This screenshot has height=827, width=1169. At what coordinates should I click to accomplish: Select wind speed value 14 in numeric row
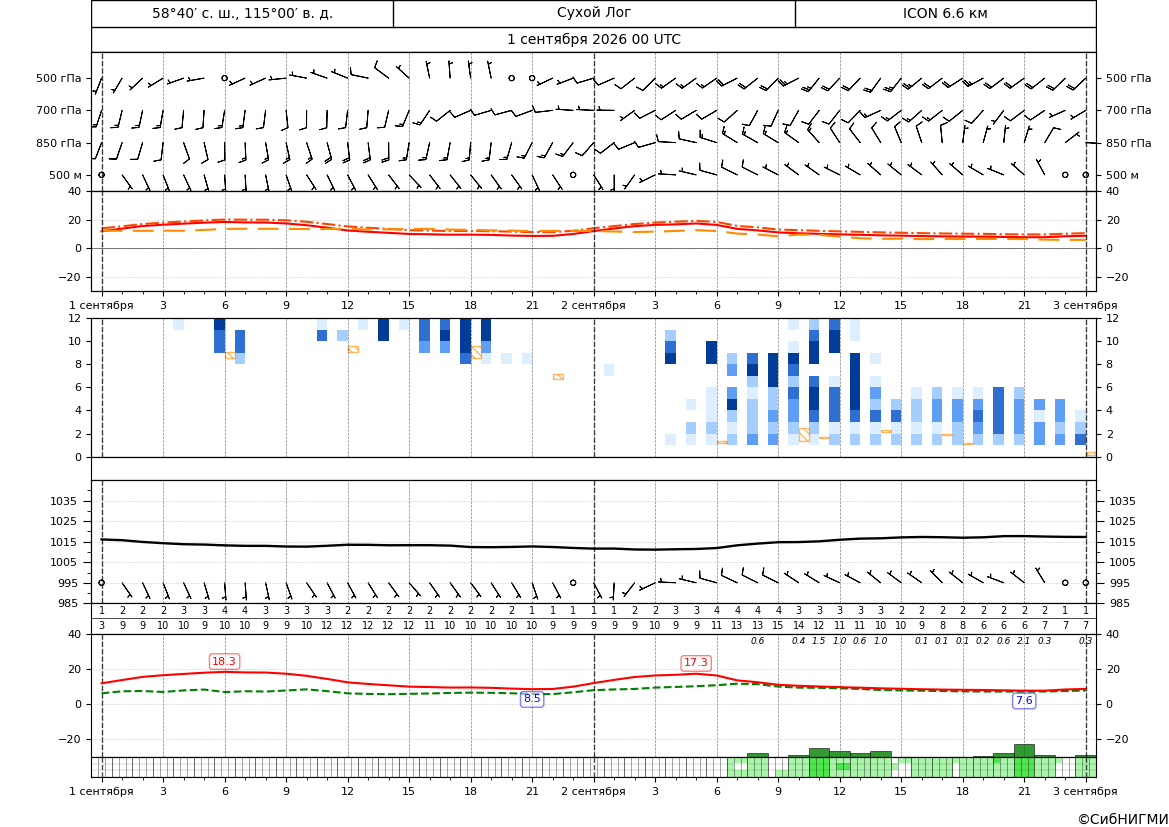click(x=798, y=626)
